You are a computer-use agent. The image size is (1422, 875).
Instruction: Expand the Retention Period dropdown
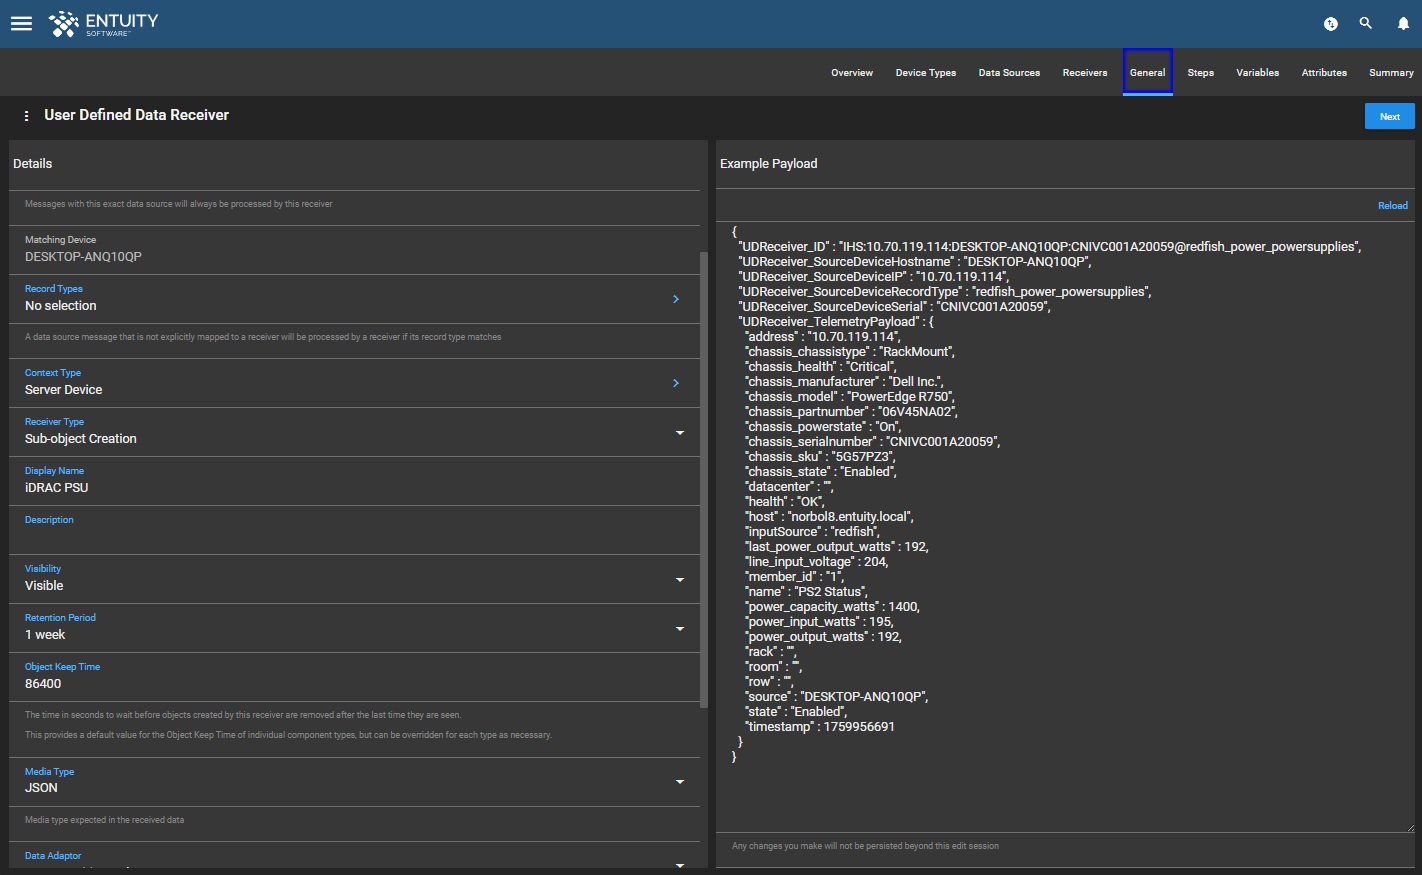pyautogui.click(x=680, y=629)
